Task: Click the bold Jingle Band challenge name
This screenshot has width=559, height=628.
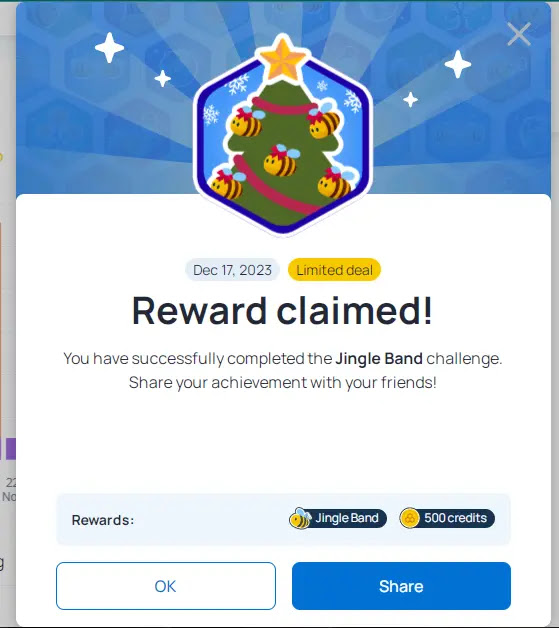Action: pyautogui.click(x=379, y=358)
